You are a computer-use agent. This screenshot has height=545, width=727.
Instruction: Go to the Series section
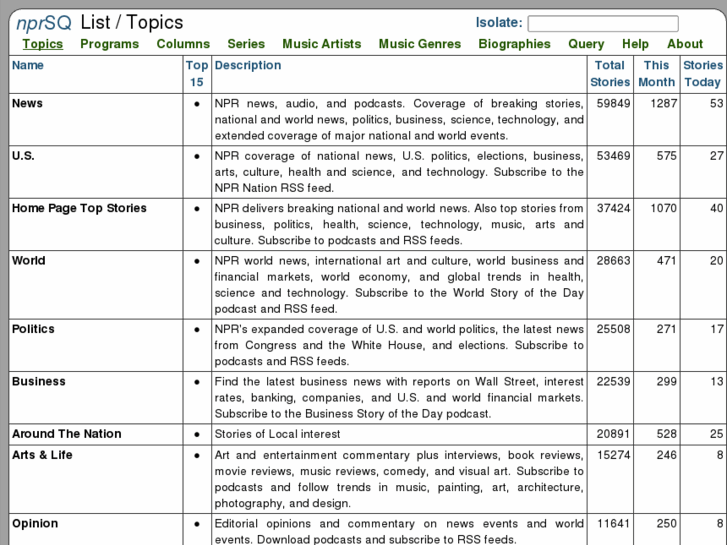coord(246,44)
